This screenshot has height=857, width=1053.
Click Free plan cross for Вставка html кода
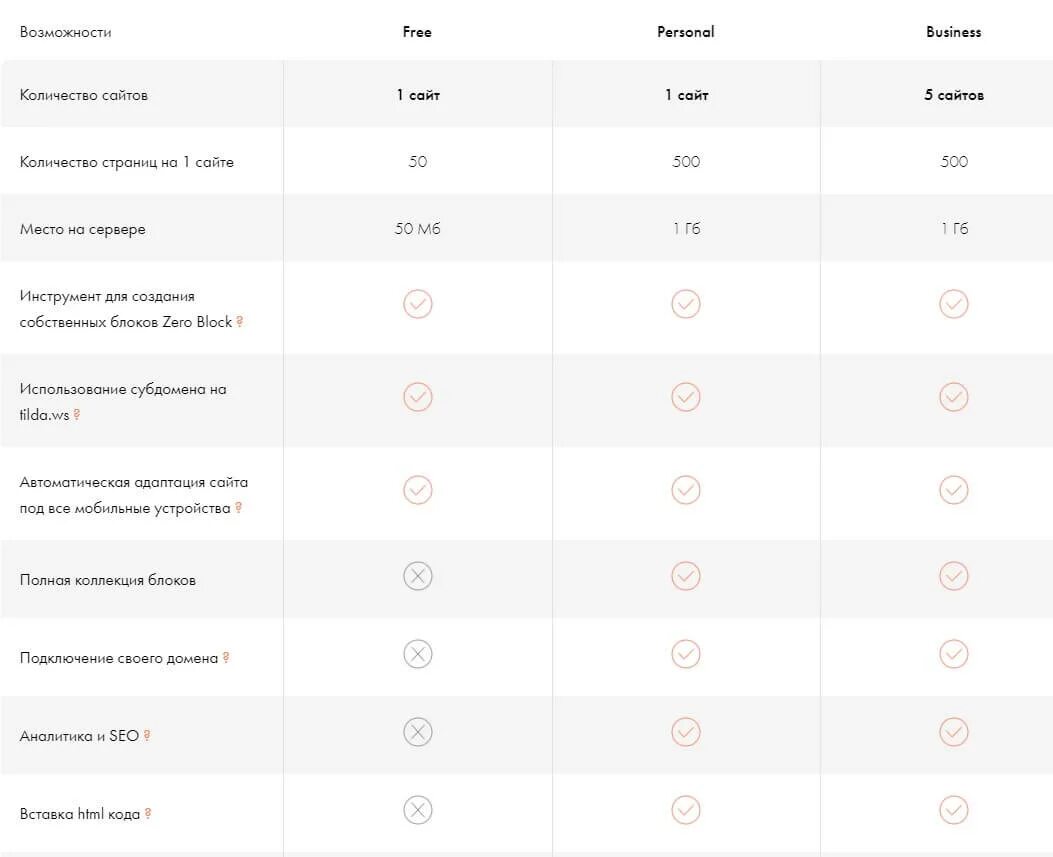coord(418,809)
